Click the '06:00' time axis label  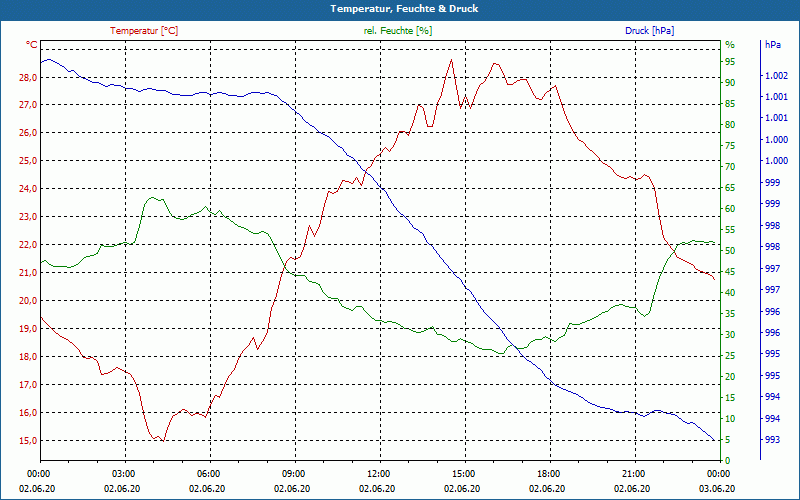[x=207, y=473]
